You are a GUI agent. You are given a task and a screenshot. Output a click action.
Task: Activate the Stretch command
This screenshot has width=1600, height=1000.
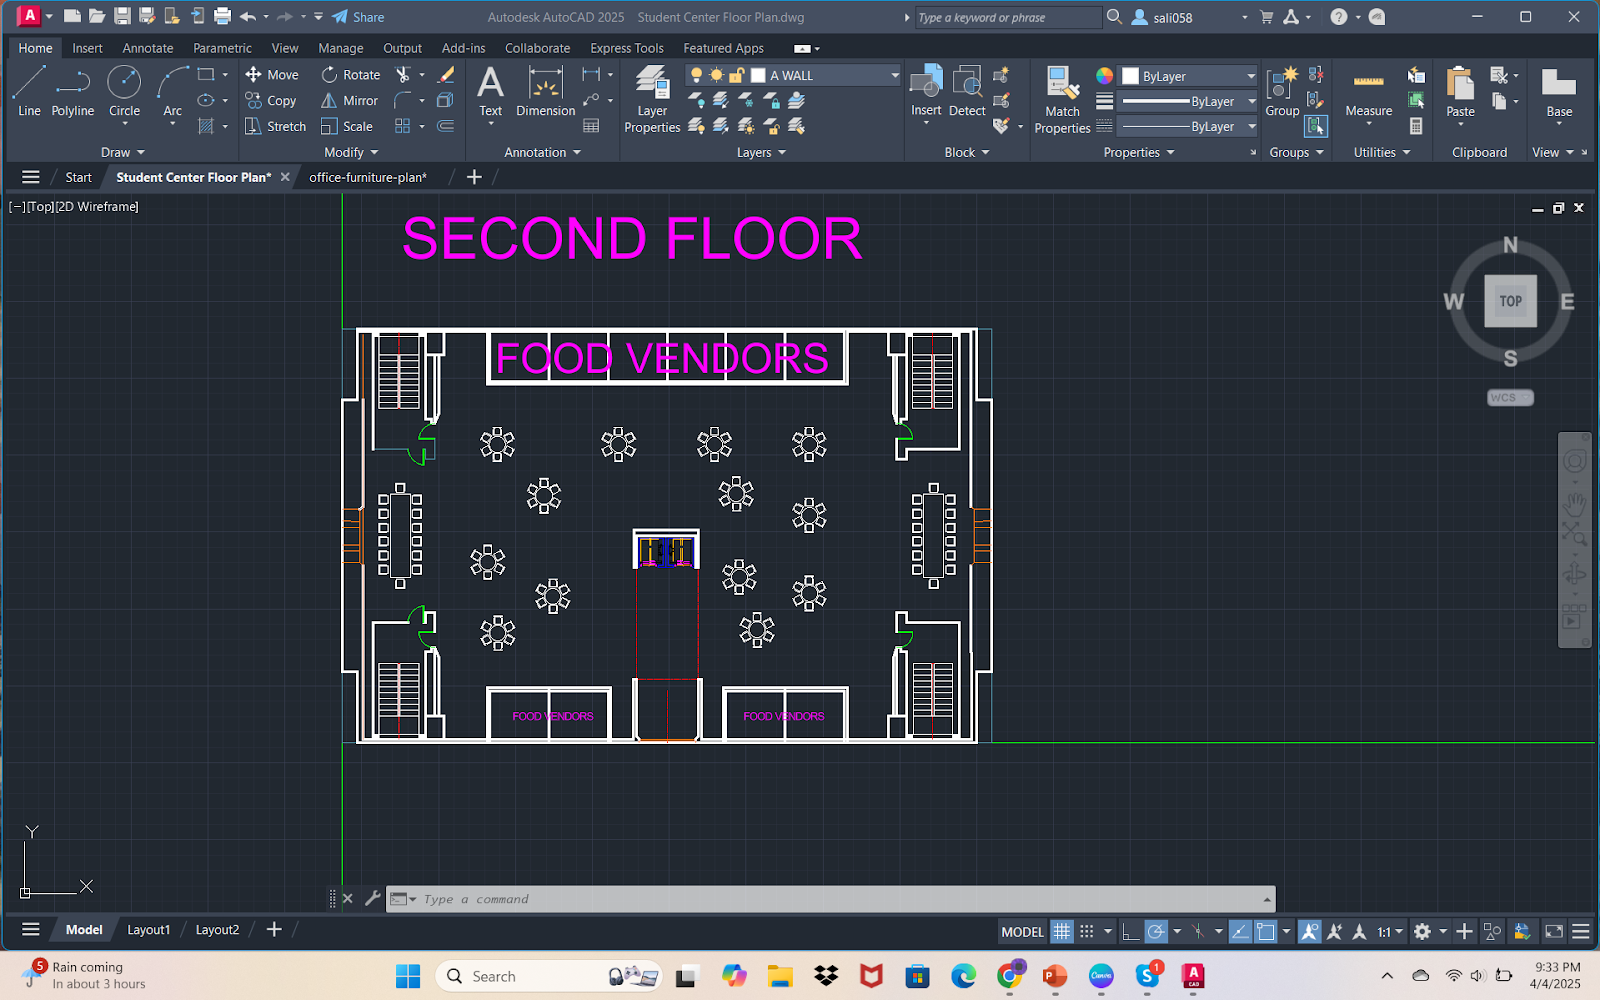coord(276,127)
